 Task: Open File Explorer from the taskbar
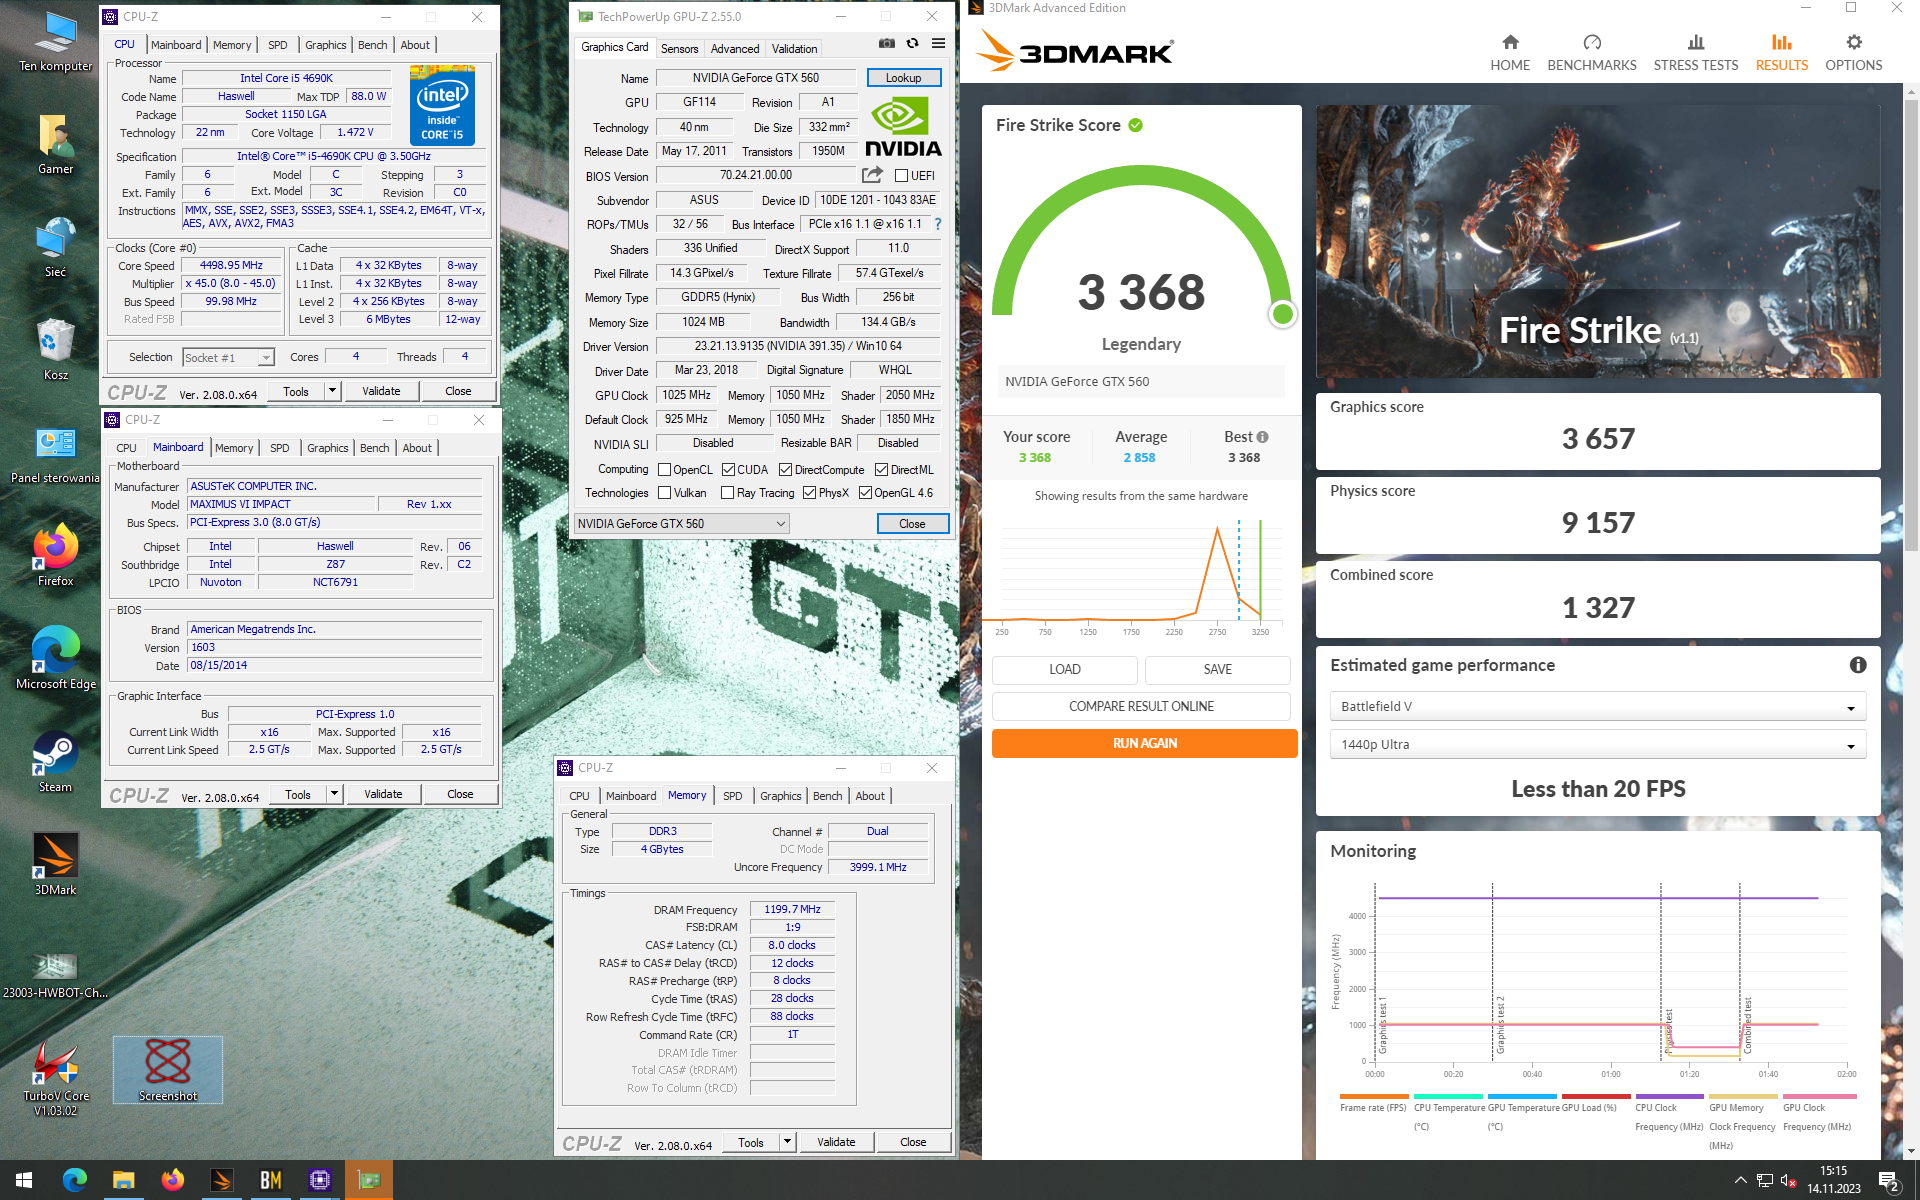click(x=123, y=1180)
